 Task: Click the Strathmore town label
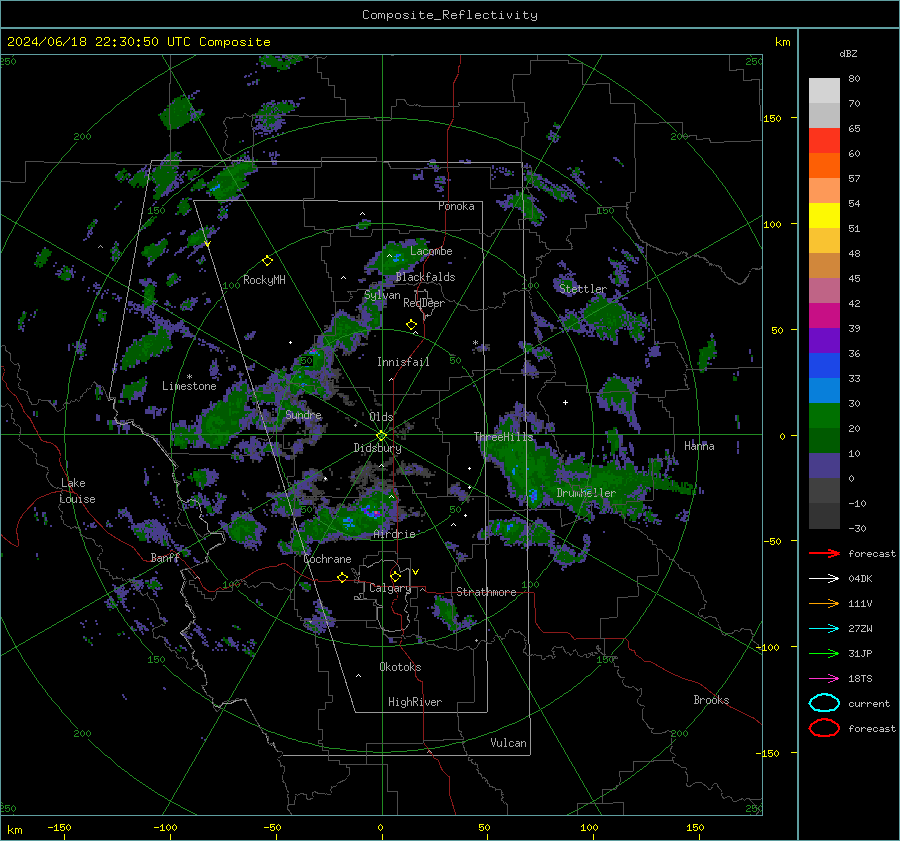click(486, 592)
